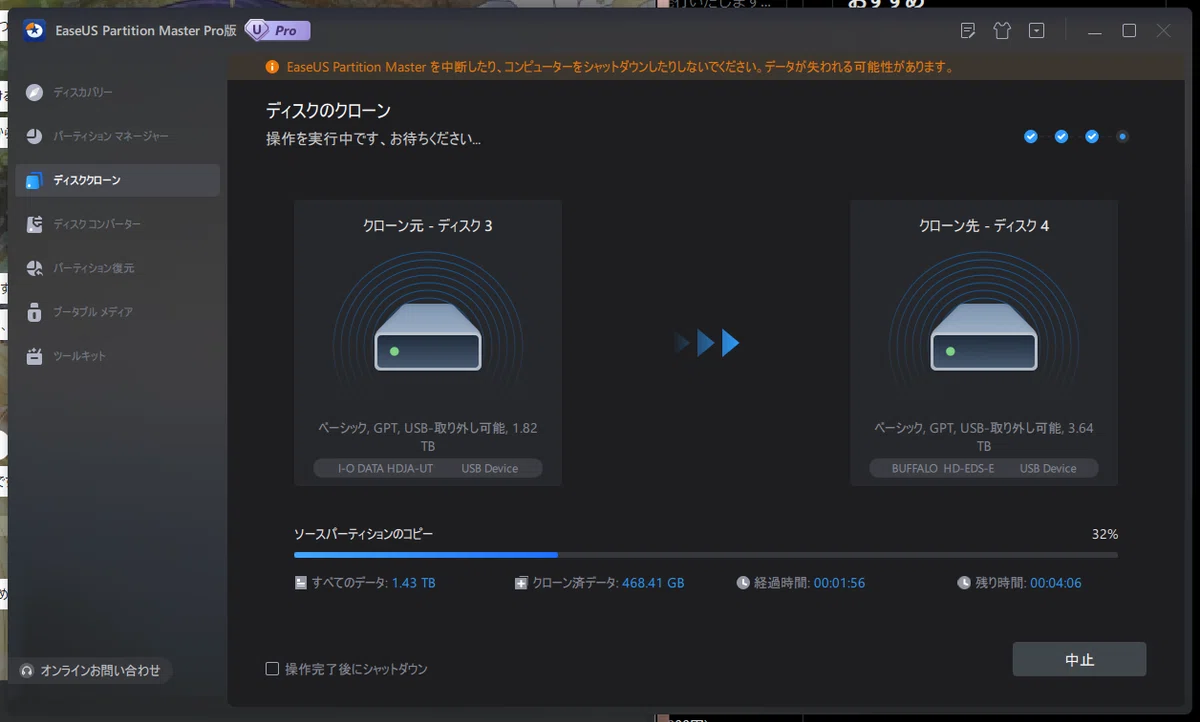This screenshot has height=722, width=1200.
Task: Click the clone progress bar
Action: pos(706,554)
